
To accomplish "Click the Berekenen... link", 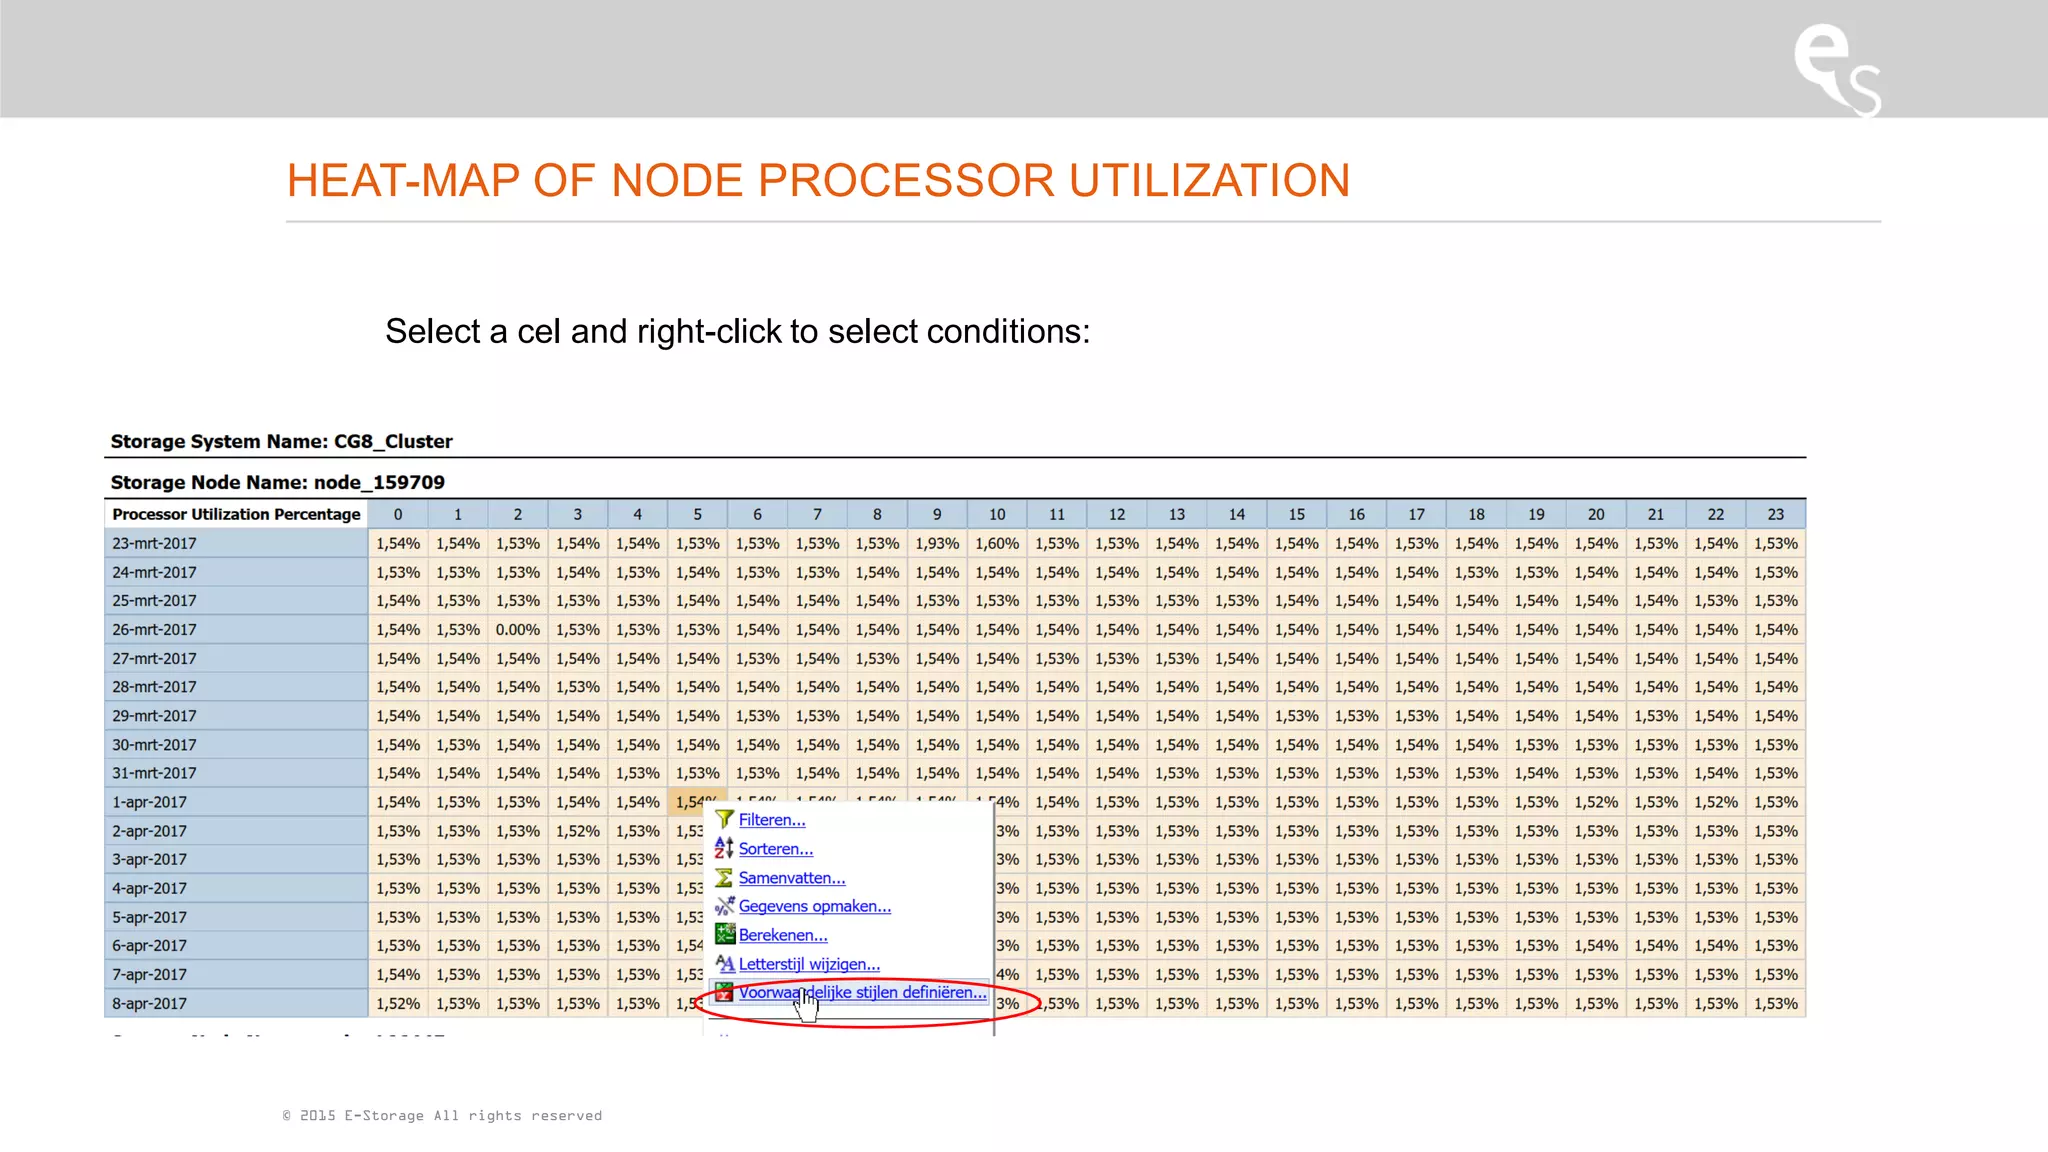I will (x=782, y=935).
